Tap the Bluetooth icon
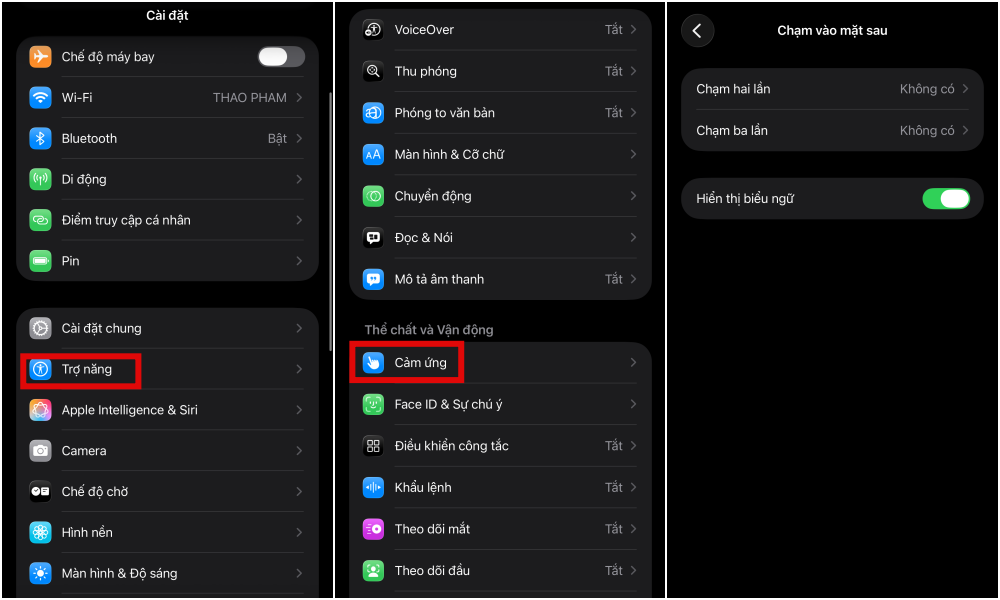This screenshot has width=1000, height=600. (x=40, y=138)
